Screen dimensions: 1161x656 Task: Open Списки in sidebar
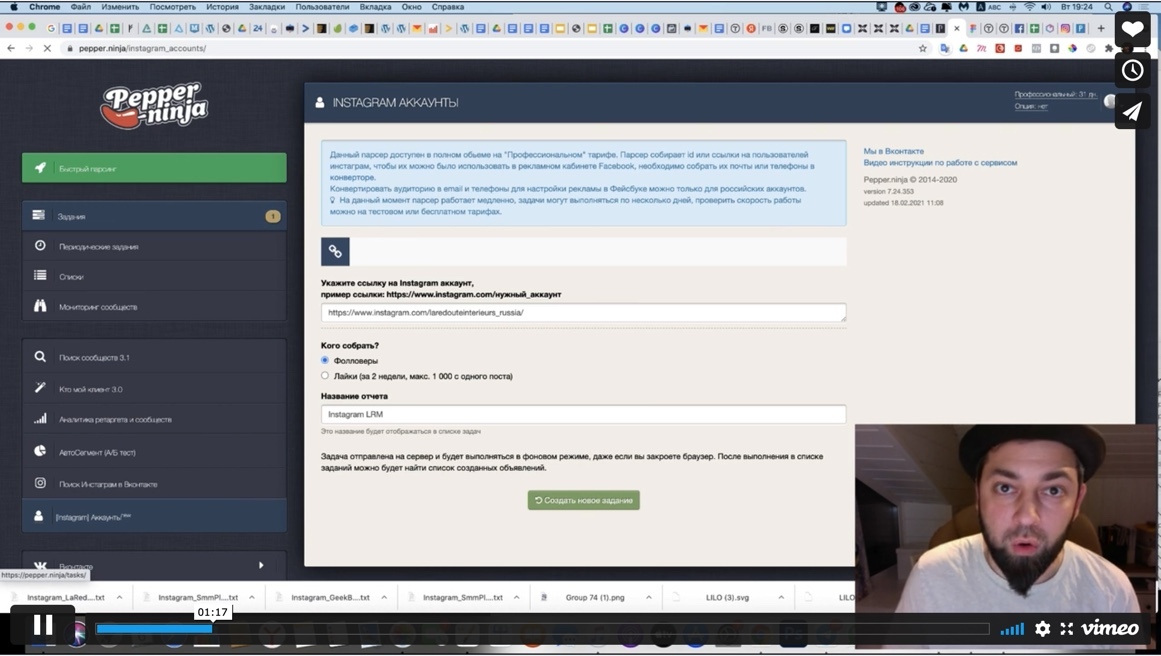click(x=154, y=276)
